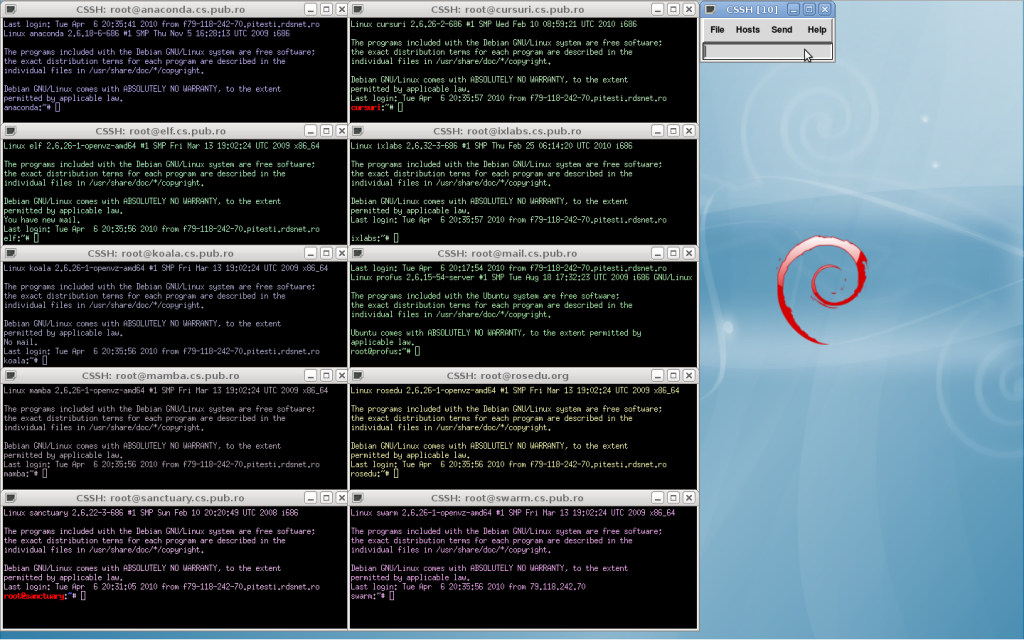Open the Help menu in CSSH window
Screen dimensions: 1024x640
point(816,29)
